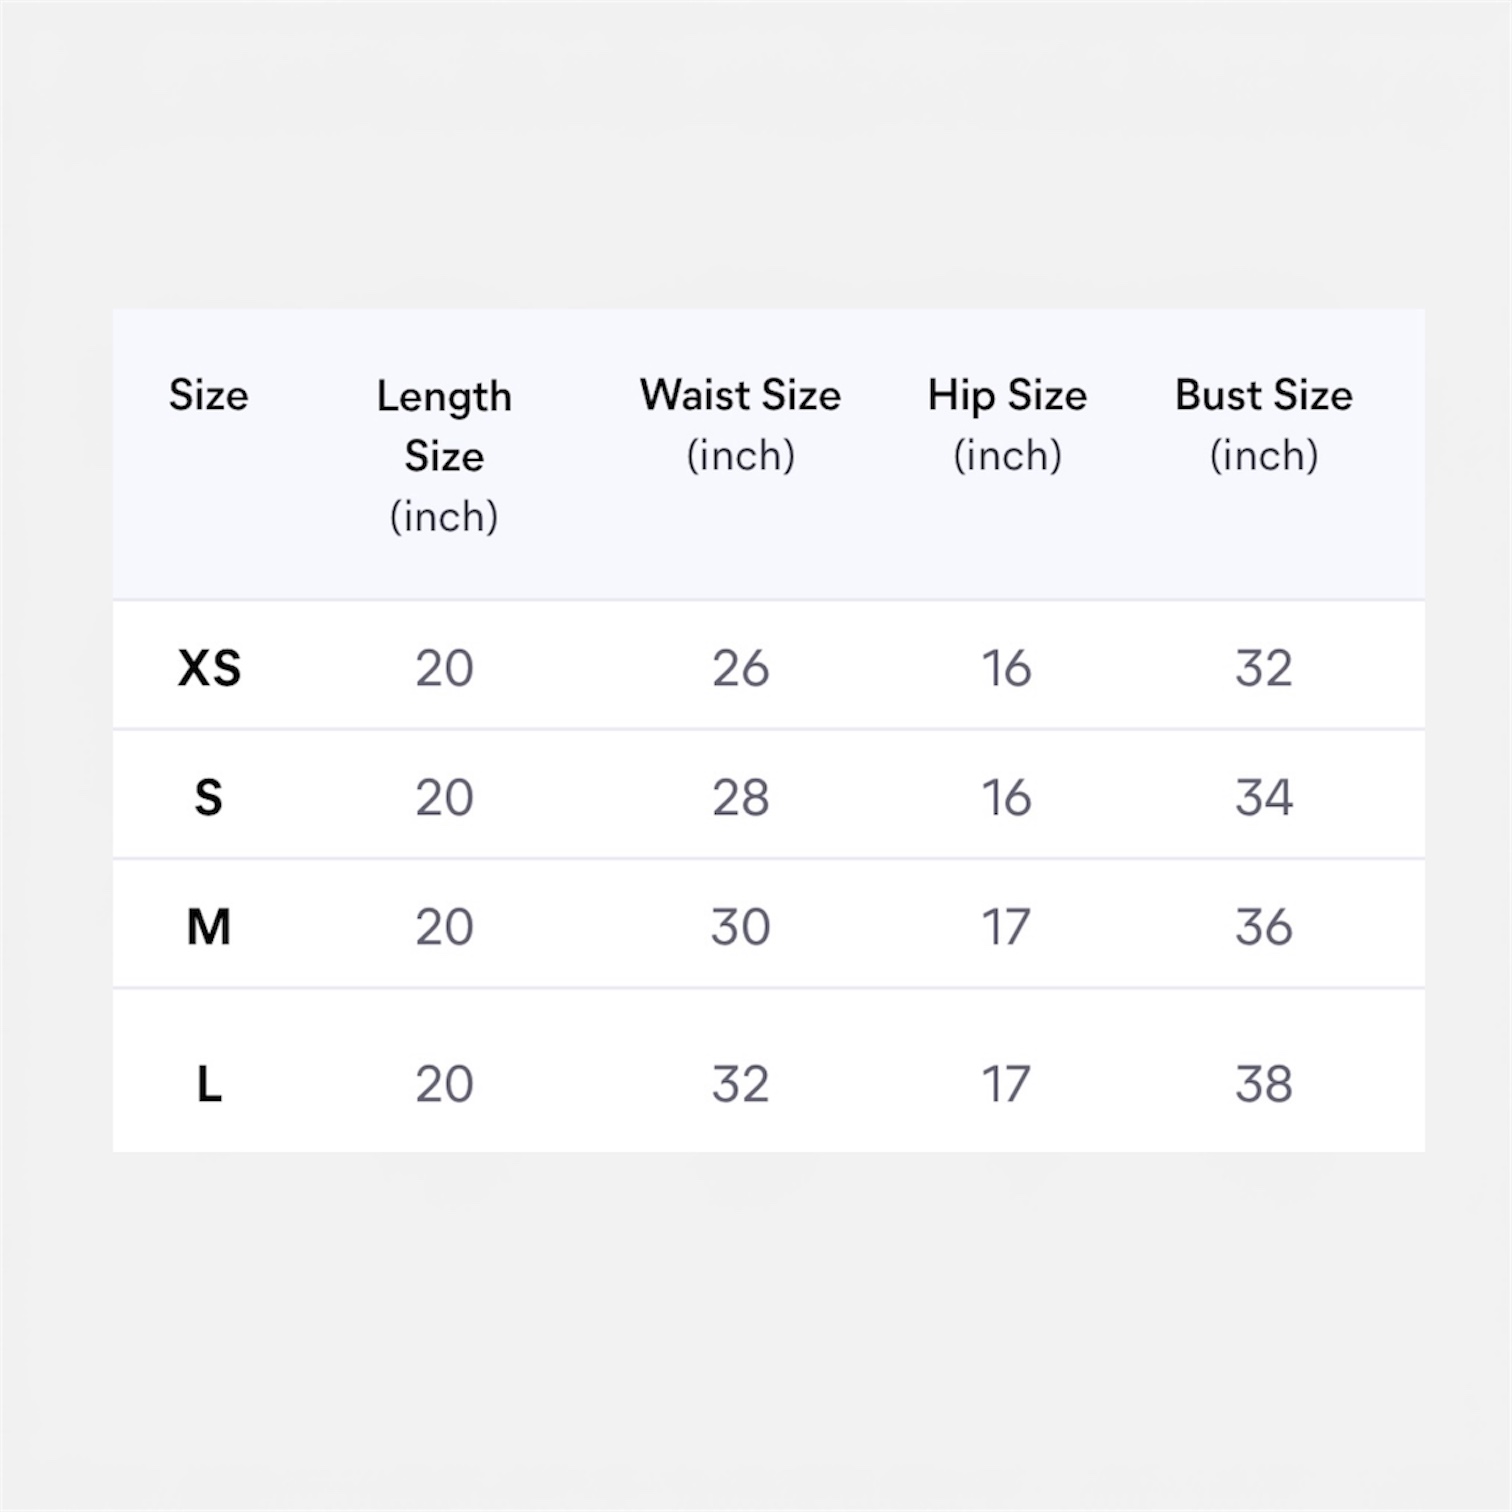Click bust value 32 in XS row
The image size is (1512, 1512).
(1264, 668)
